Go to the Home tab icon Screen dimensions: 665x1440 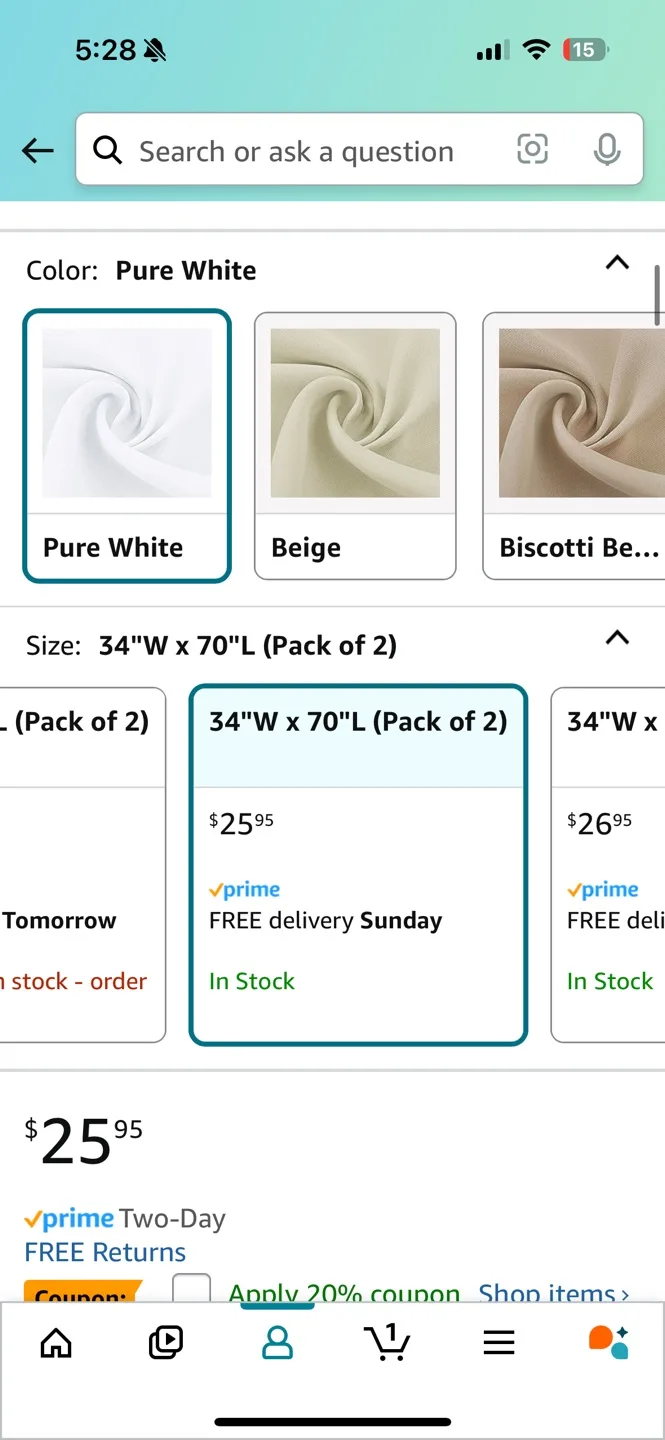pos(55,1344)
